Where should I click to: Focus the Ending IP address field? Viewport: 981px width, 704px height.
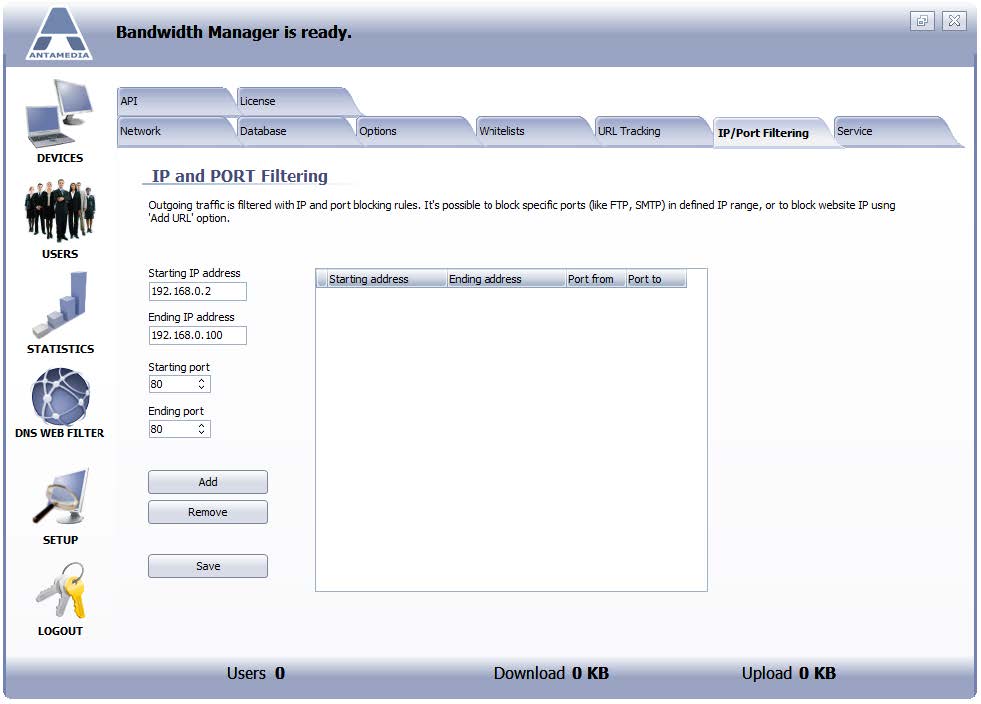tap(198, 335)
